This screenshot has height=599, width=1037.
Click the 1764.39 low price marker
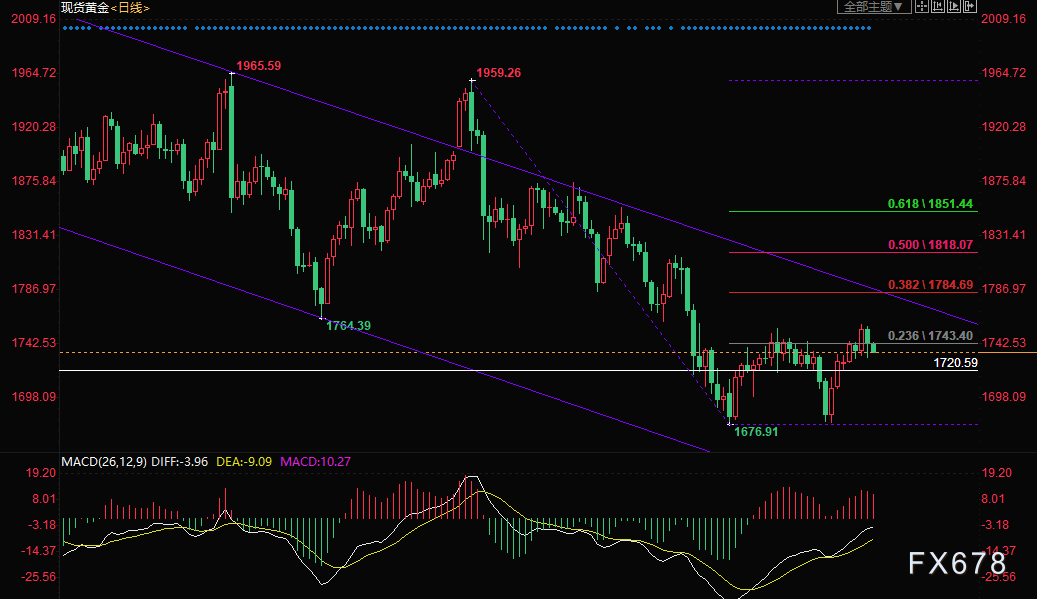pos(349,326)
